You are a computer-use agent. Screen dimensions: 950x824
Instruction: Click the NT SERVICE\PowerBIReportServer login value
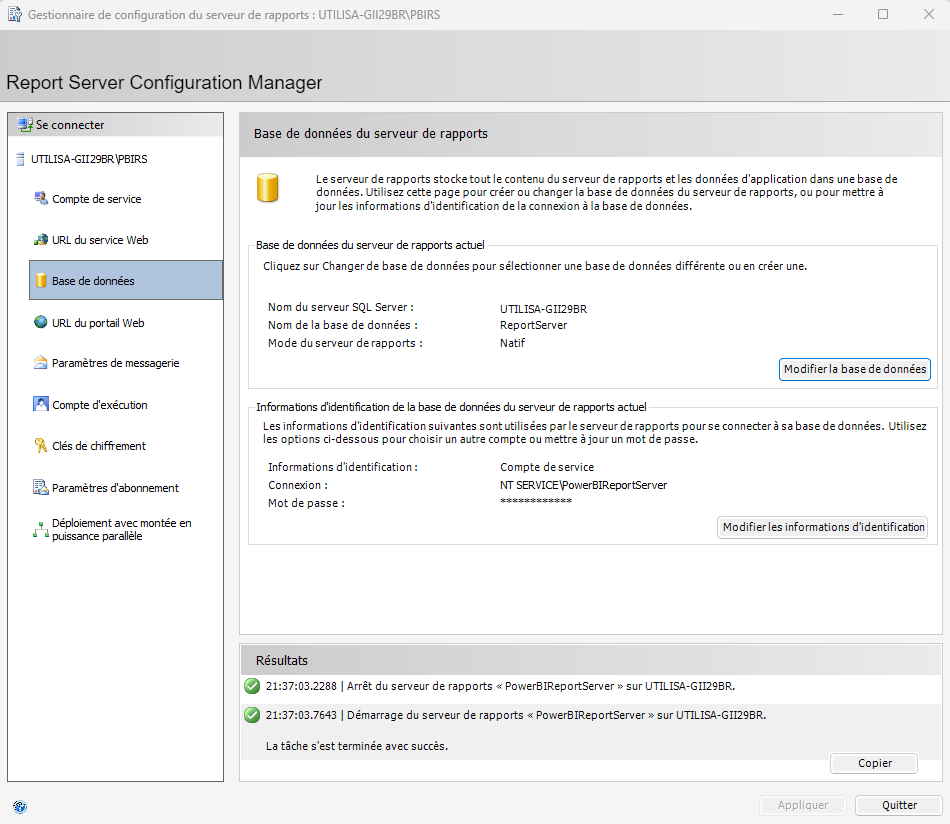pyautogui.click(x=583, y=485)
